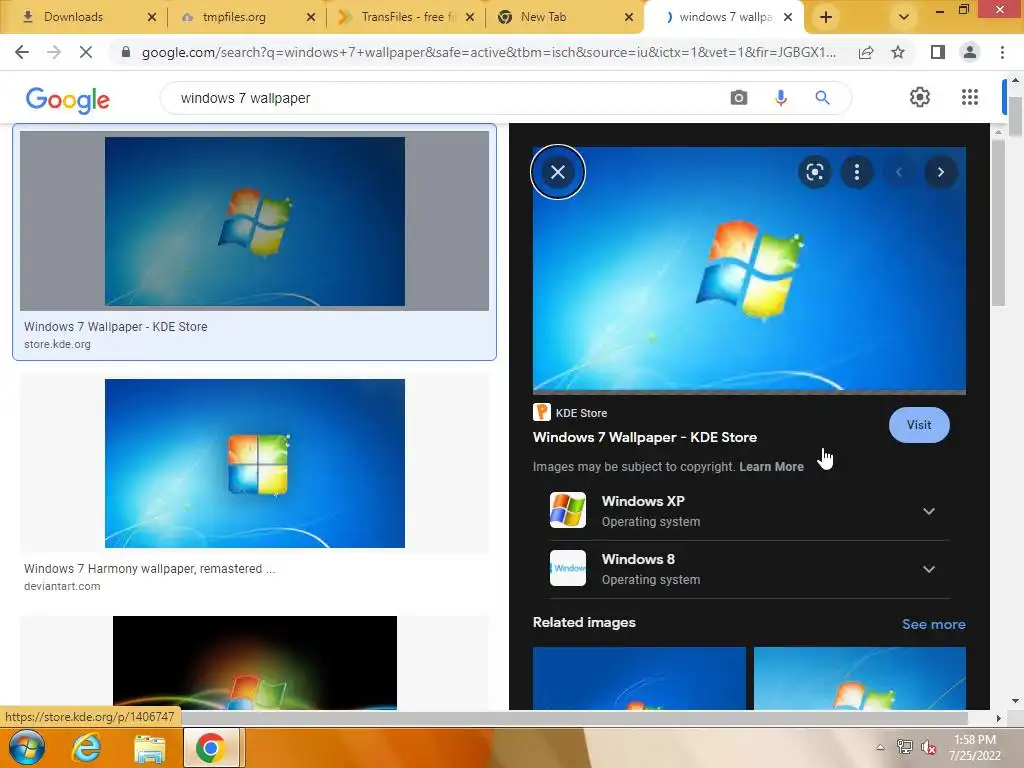This screenshot has width=1024, height=768.
Task: Close the image preview panel
Action: click(558, 172)
